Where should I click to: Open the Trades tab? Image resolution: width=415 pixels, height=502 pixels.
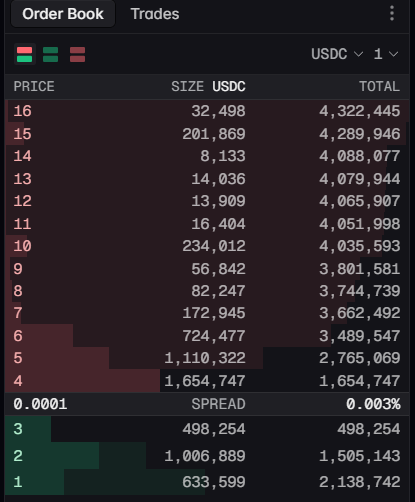(x=155, y=14)
